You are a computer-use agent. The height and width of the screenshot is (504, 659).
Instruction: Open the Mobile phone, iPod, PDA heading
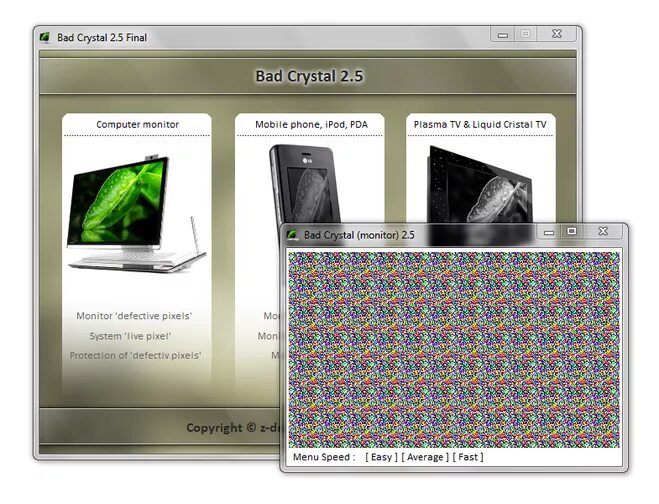coord(311,124)
